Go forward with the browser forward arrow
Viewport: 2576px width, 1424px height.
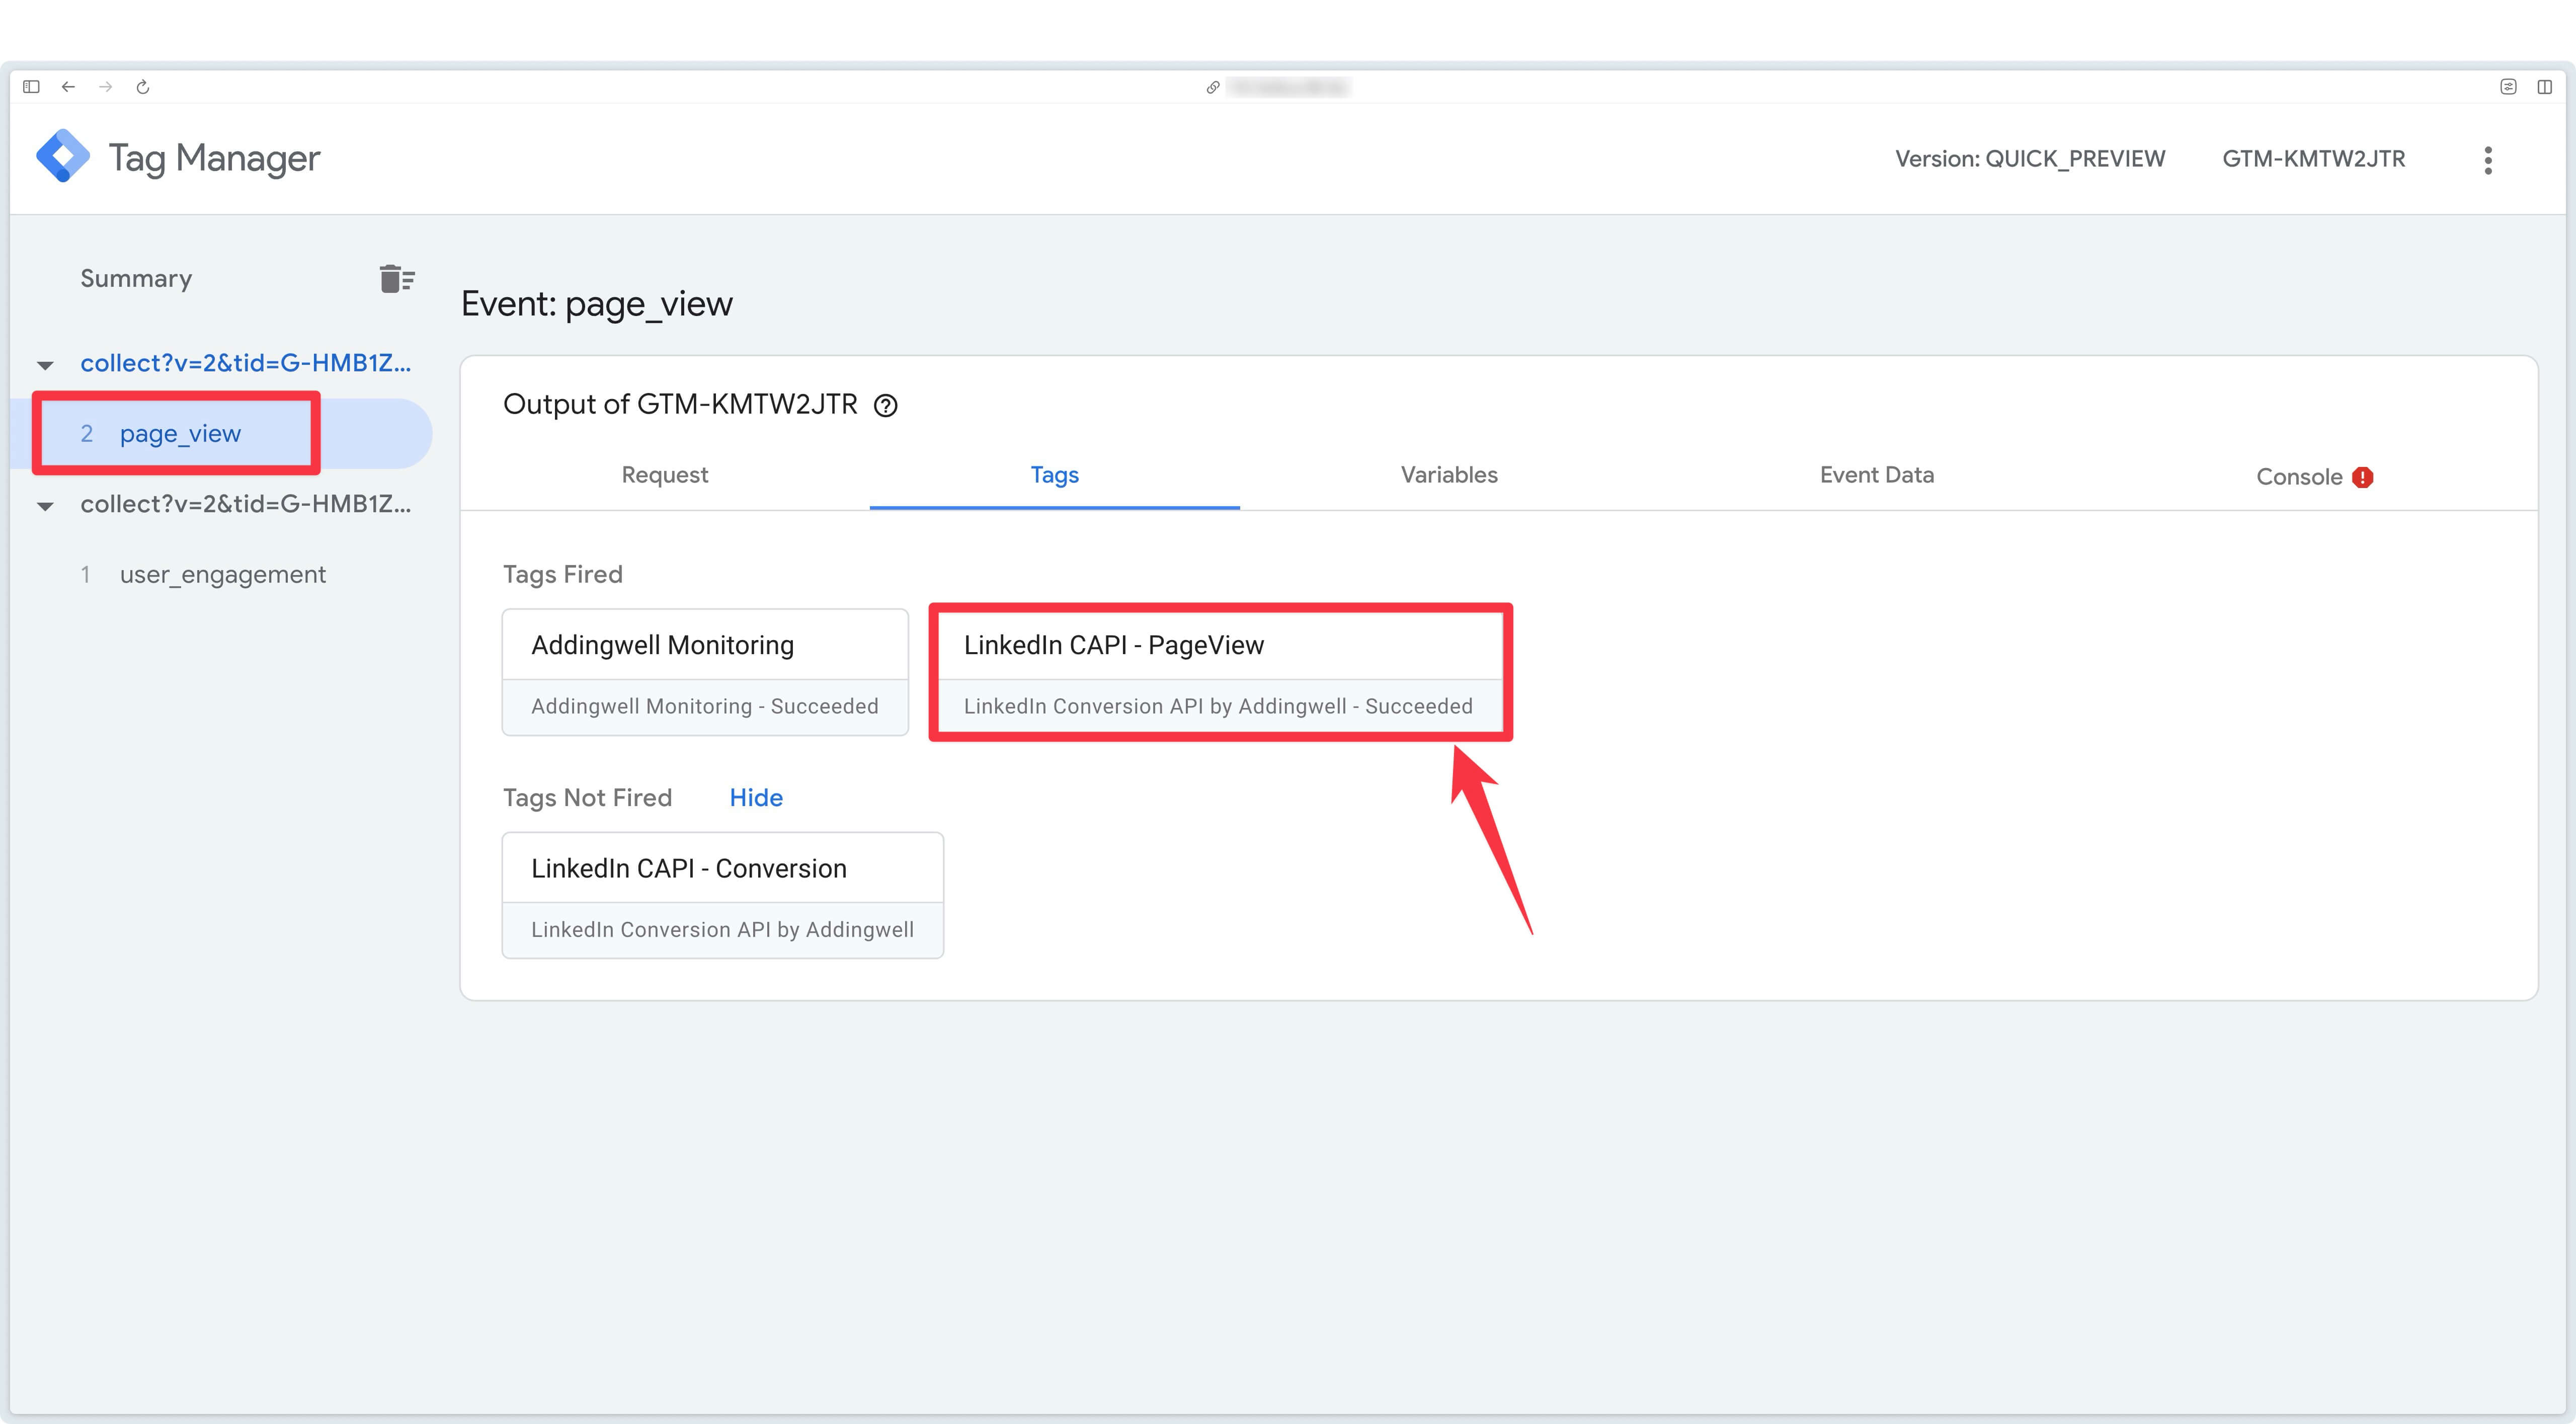click(x=105, y=87)
